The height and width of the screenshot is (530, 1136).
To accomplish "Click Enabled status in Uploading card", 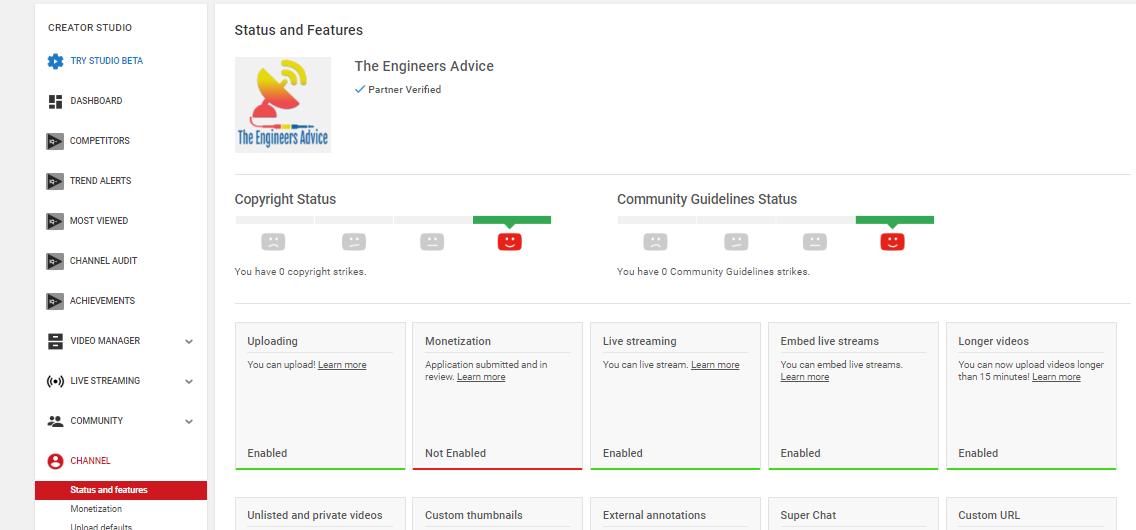I will click(x=267, y=453).
